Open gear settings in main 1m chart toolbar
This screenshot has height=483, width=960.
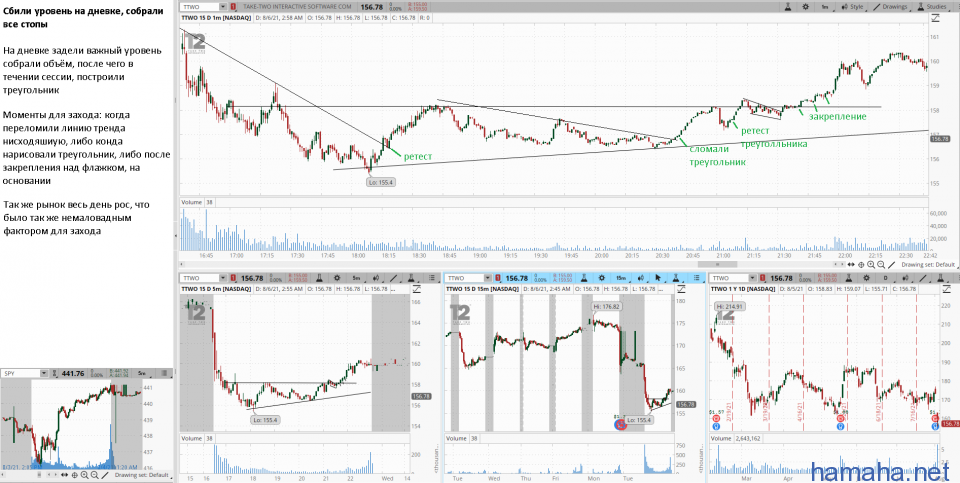click(806, 7)
